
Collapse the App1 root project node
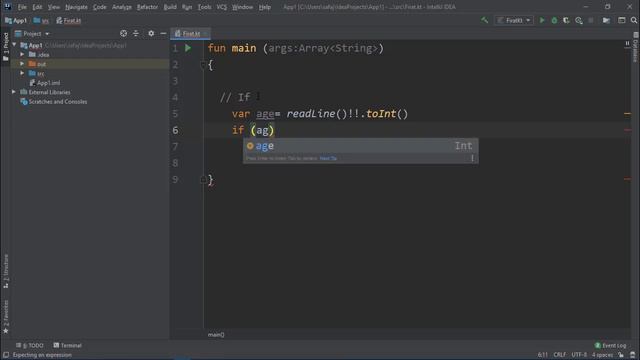coord(15,45)
